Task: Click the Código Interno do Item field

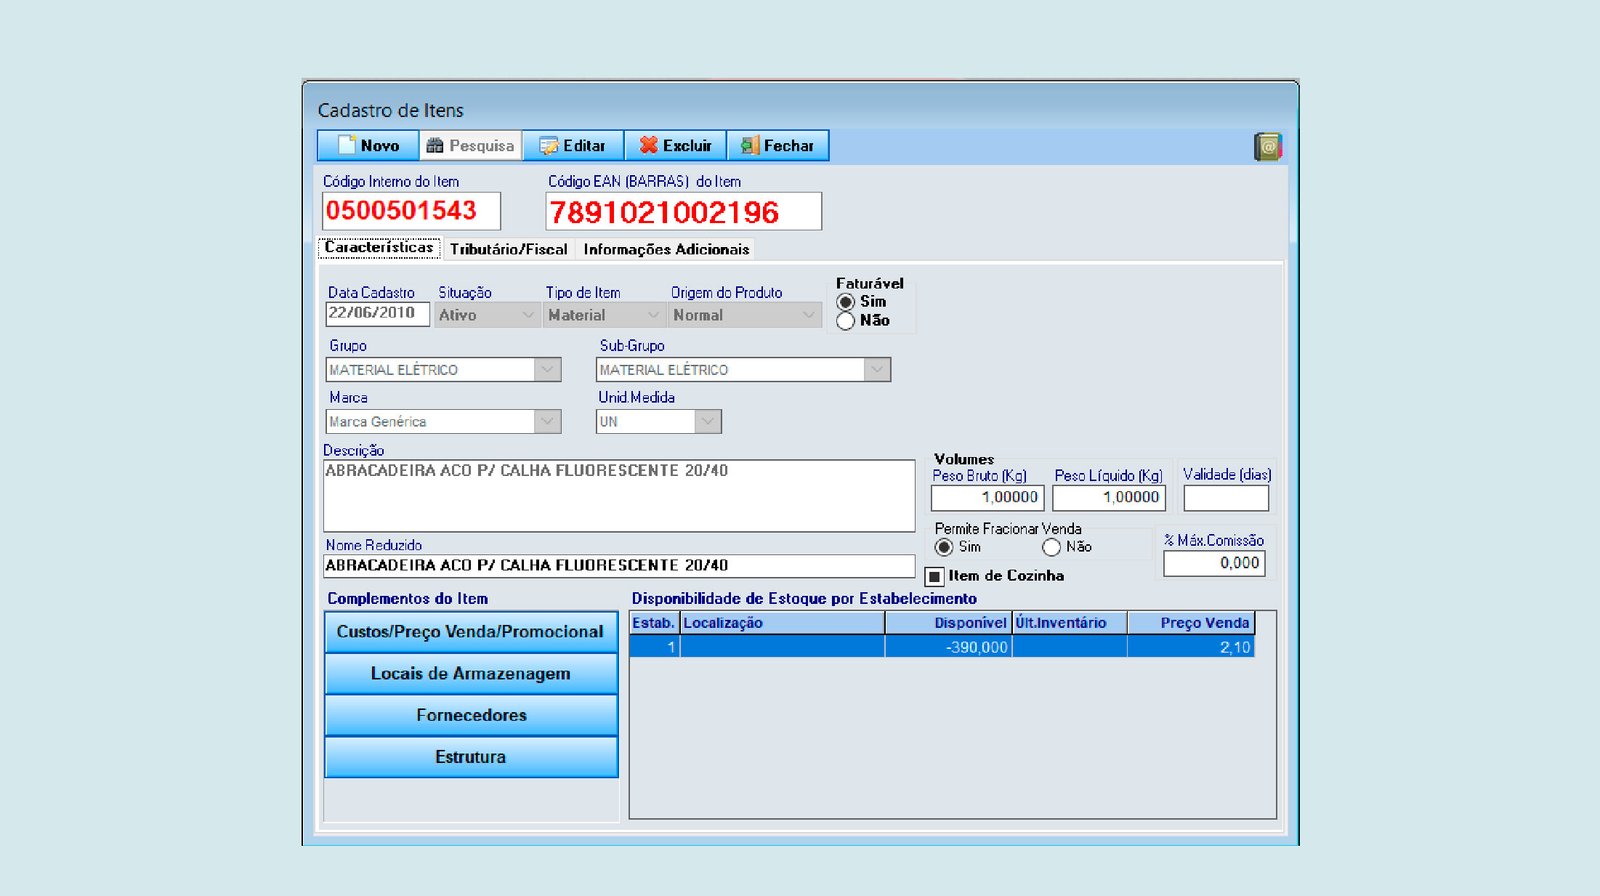Action: click(x=411, y=211)
